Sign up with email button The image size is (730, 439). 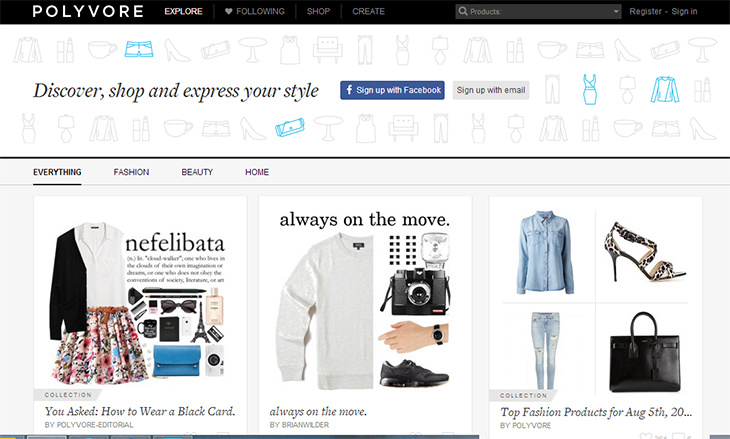(491, 90)
